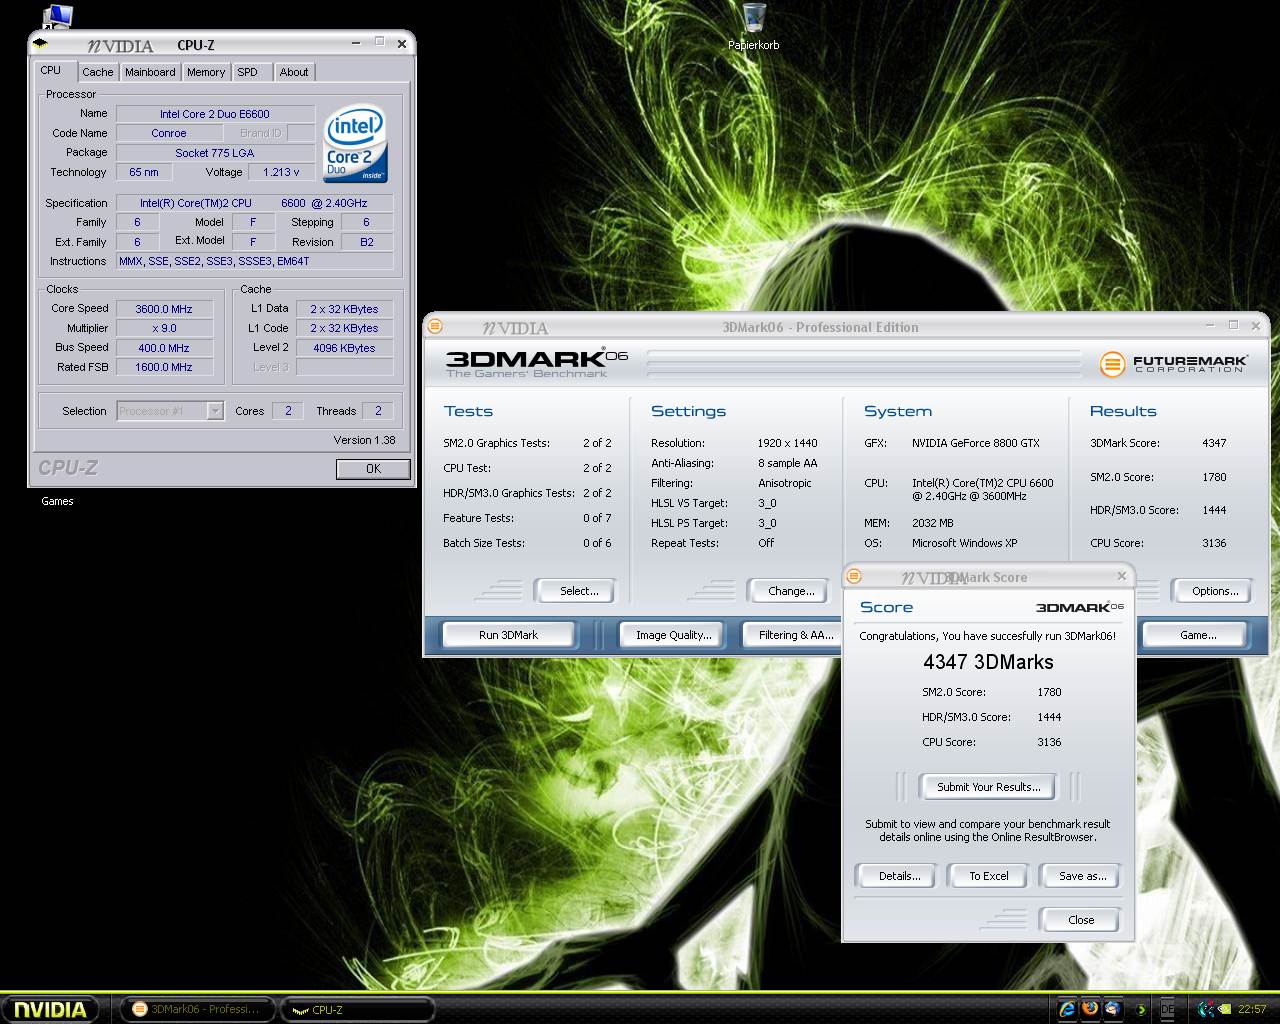1280x1024 pixels.
Task: Click the CPU-Z title bar chip icon
Action: click(x=40, y=44)
